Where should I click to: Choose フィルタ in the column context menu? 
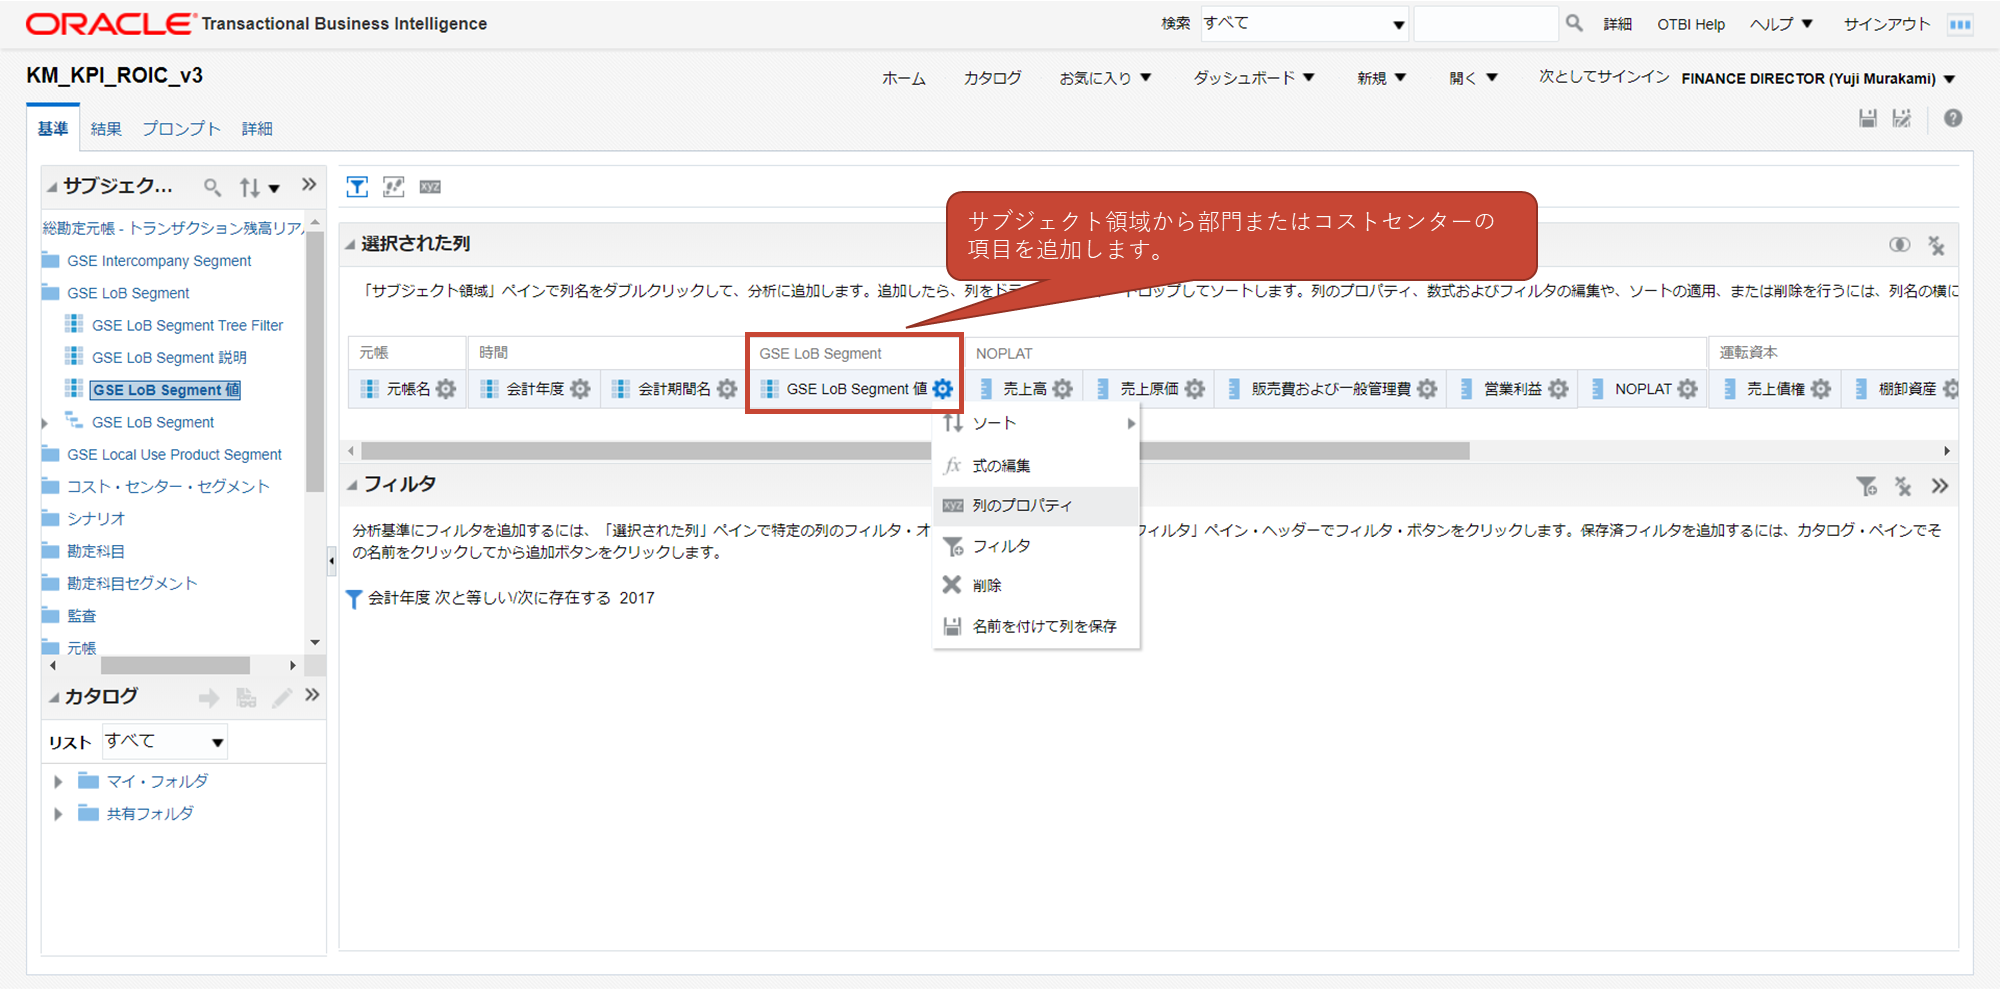tap(1037, 546)
